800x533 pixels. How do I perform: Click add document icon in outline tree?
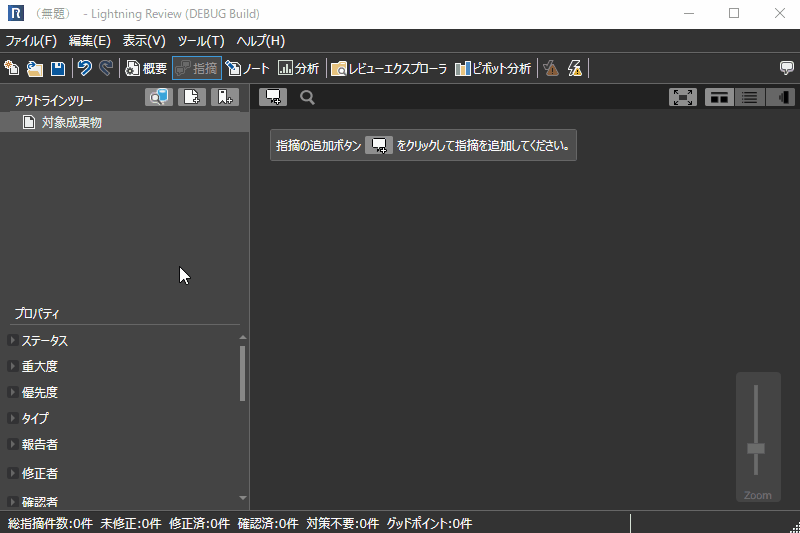pyautogui.click(x=192, y=97)
